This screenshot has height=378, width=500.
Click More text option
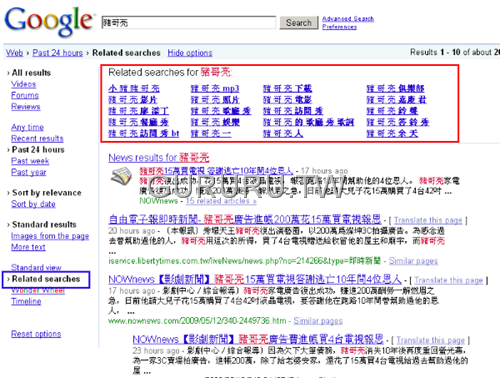(28, 247)
